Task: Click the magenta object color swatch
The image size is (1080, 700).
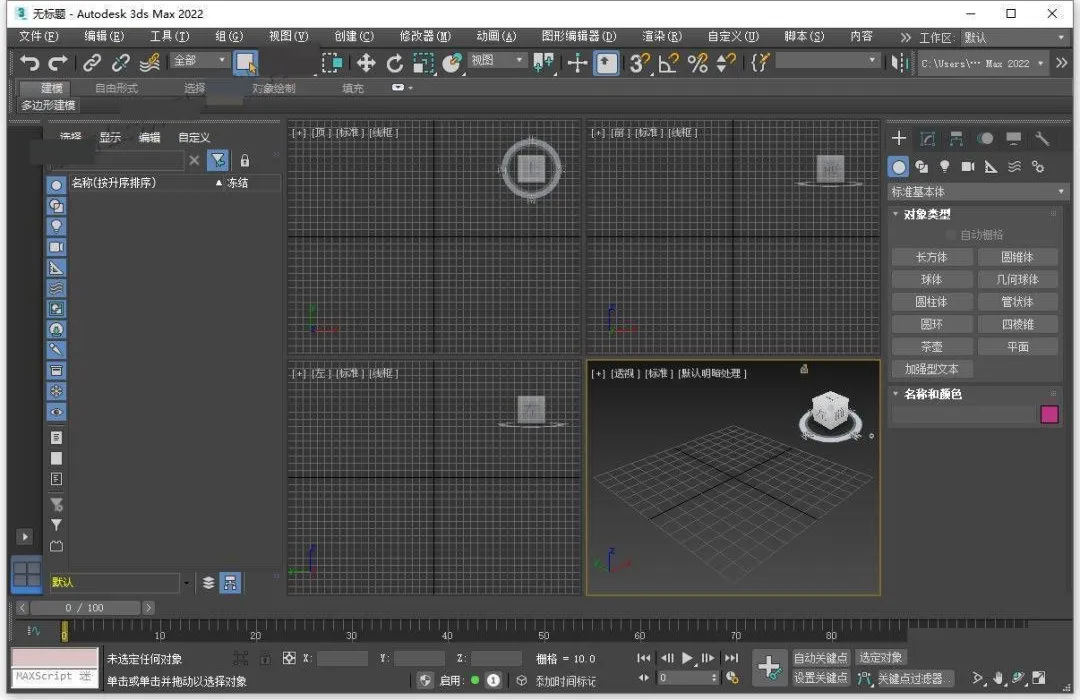Action: tap(1049, 414)
